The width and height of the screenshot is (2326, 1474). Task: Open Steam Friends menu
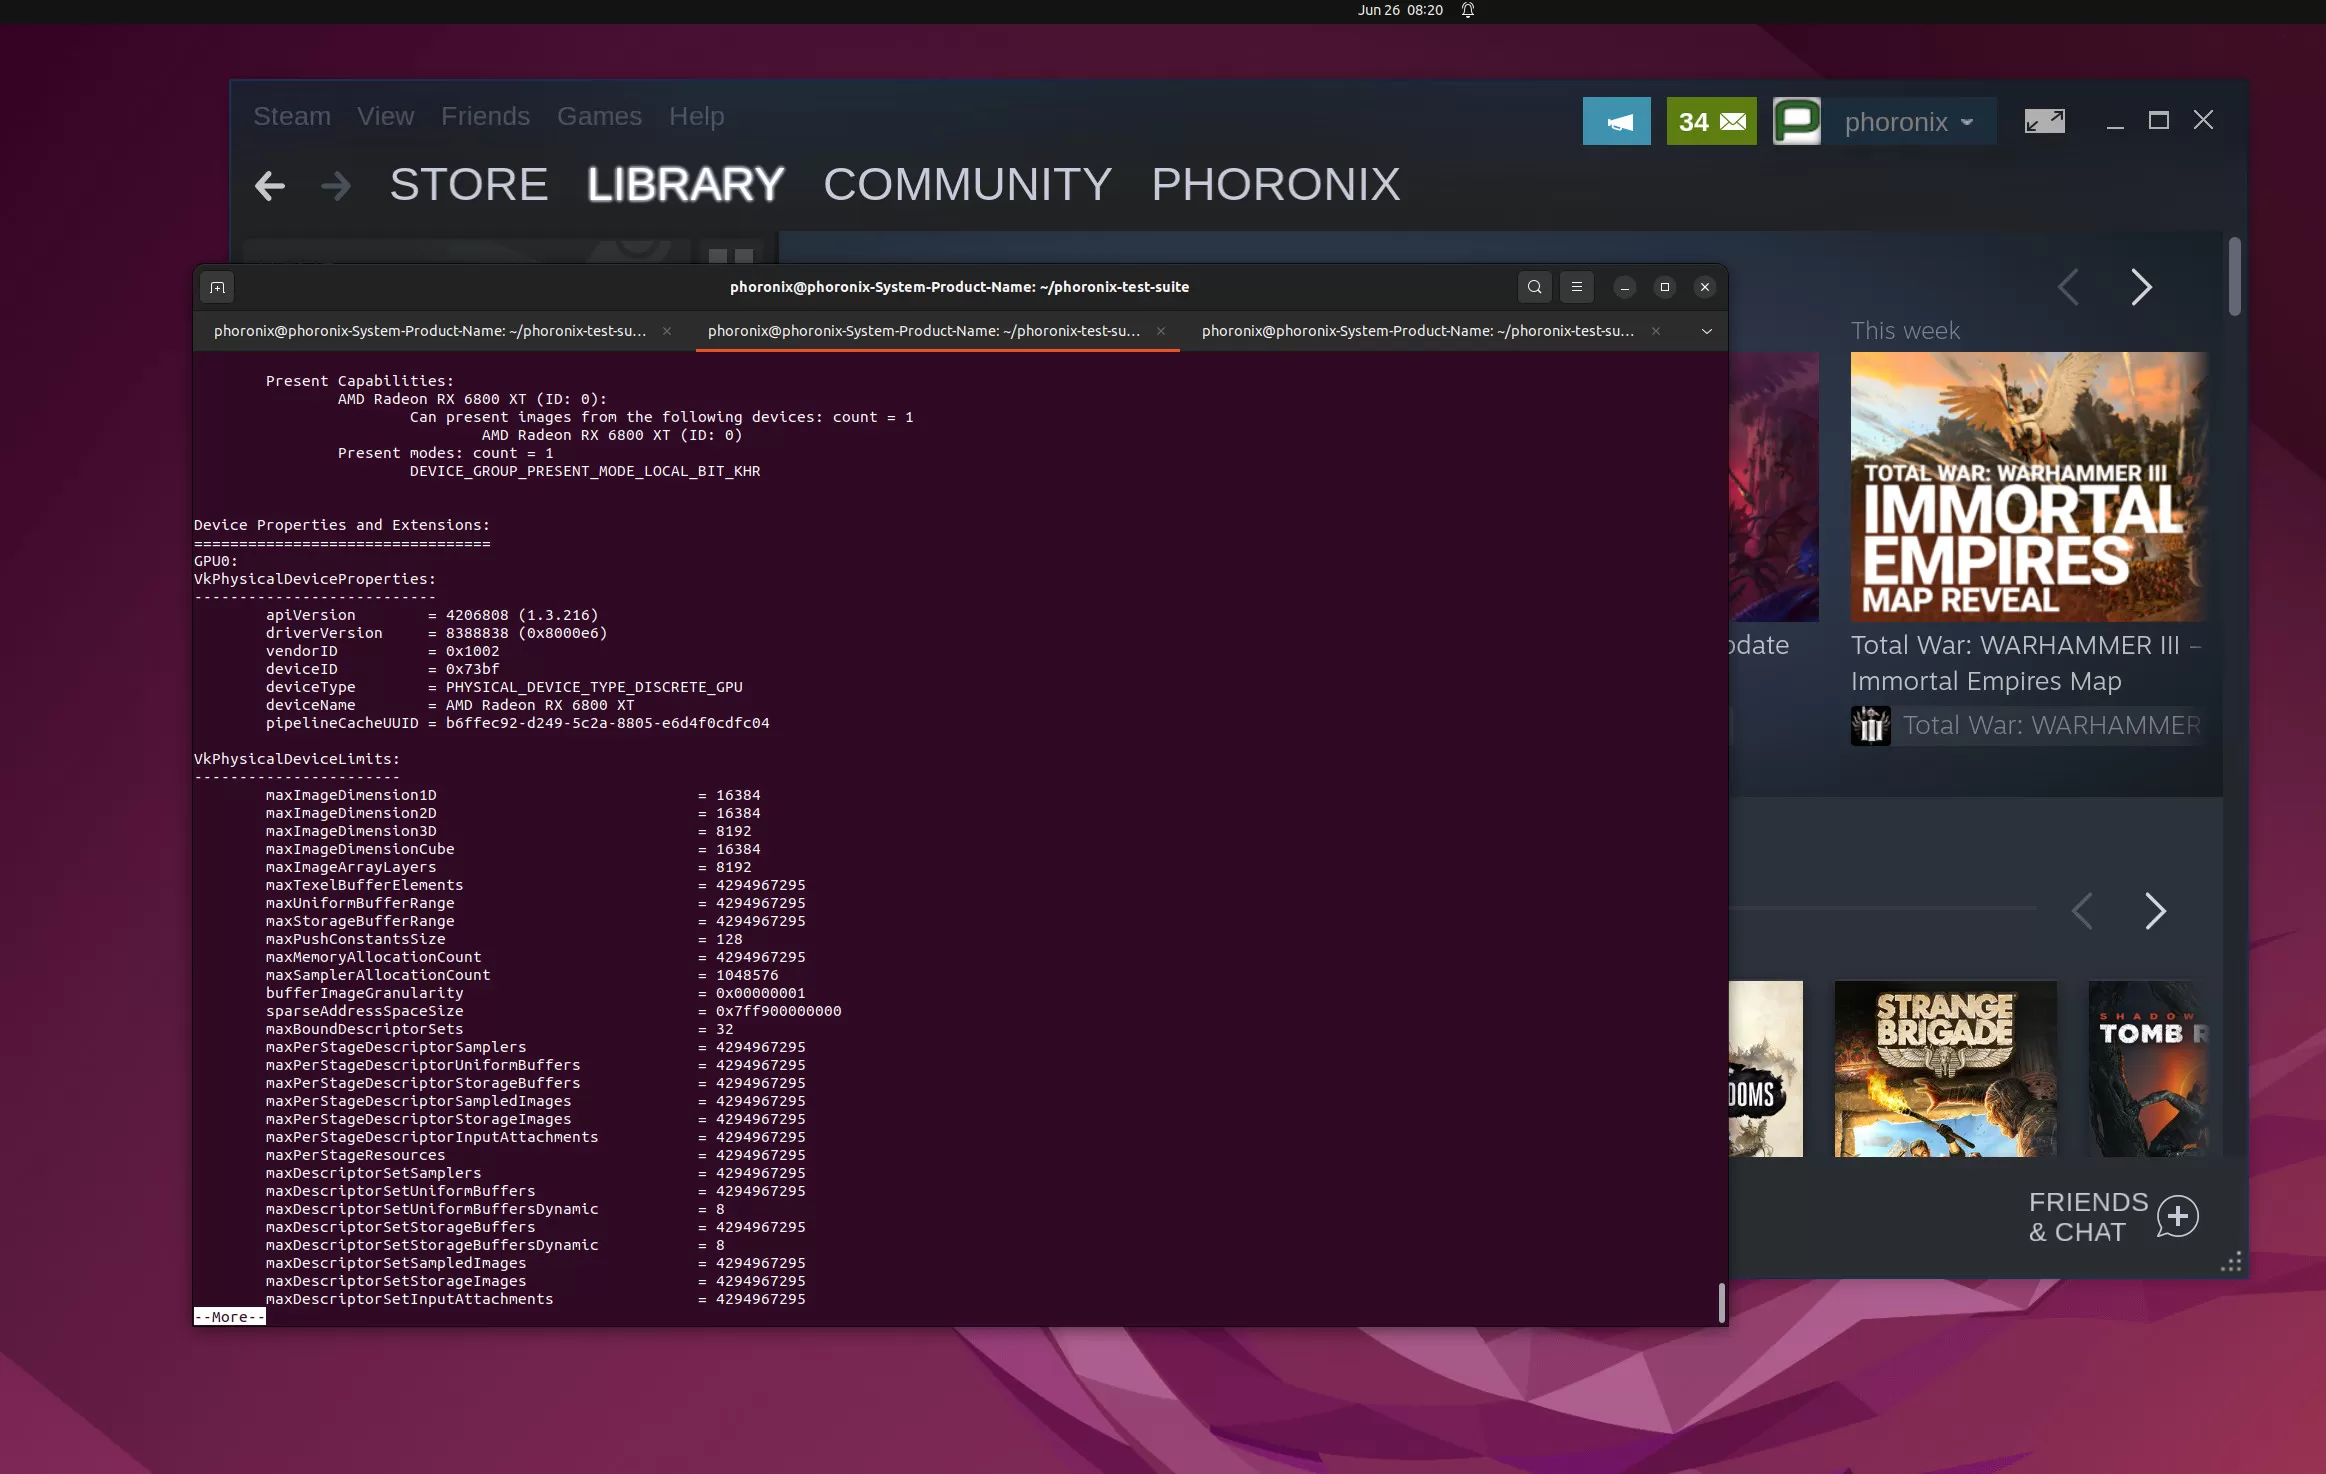click(485, 115)
